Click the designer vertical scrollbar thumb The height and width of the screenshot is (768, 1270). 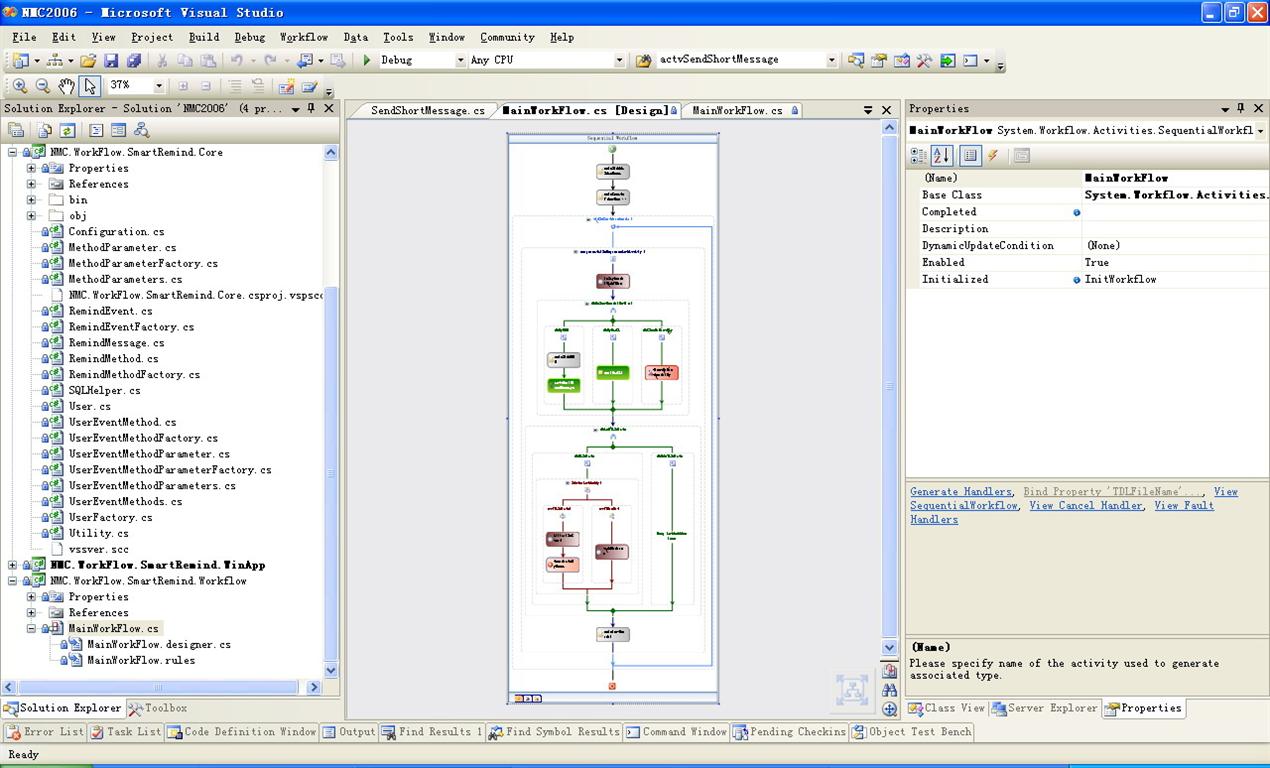point(889,385)
